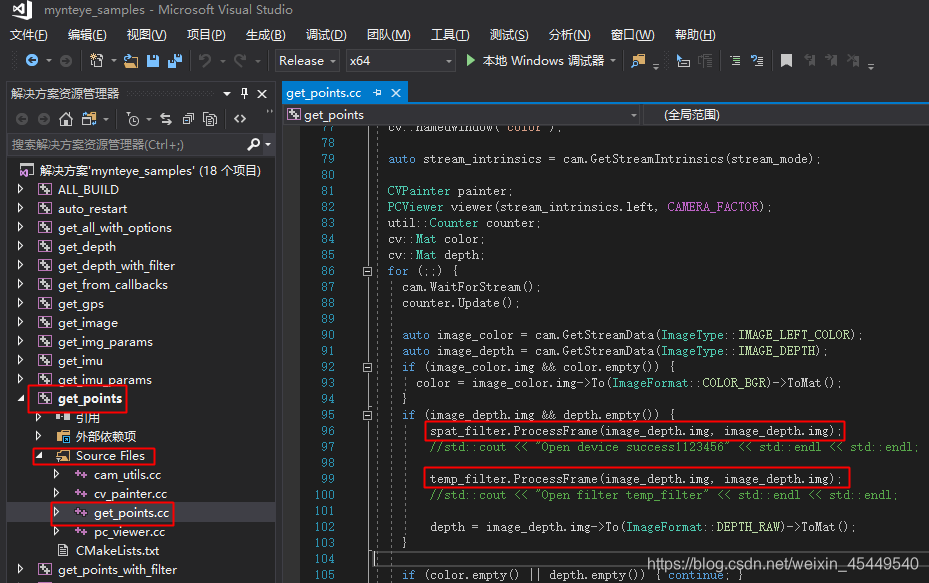
Task: Redo the edit via the toolbar arrow
Action: (x=240, y=60)
